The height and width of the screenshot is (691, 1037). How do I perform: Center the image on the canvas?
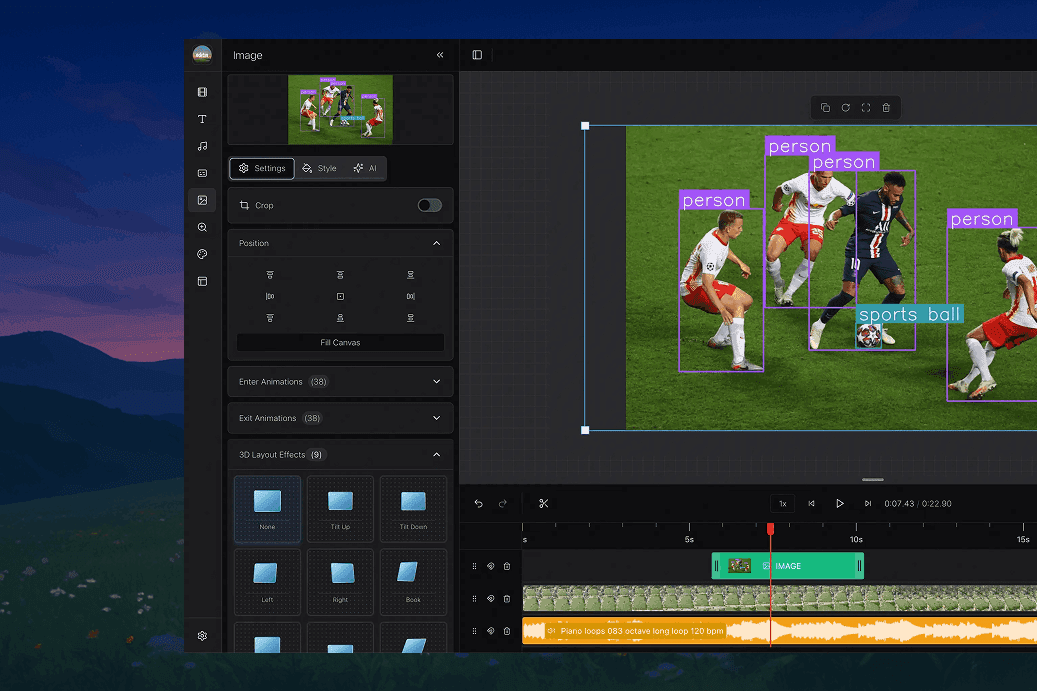[340, 296]
